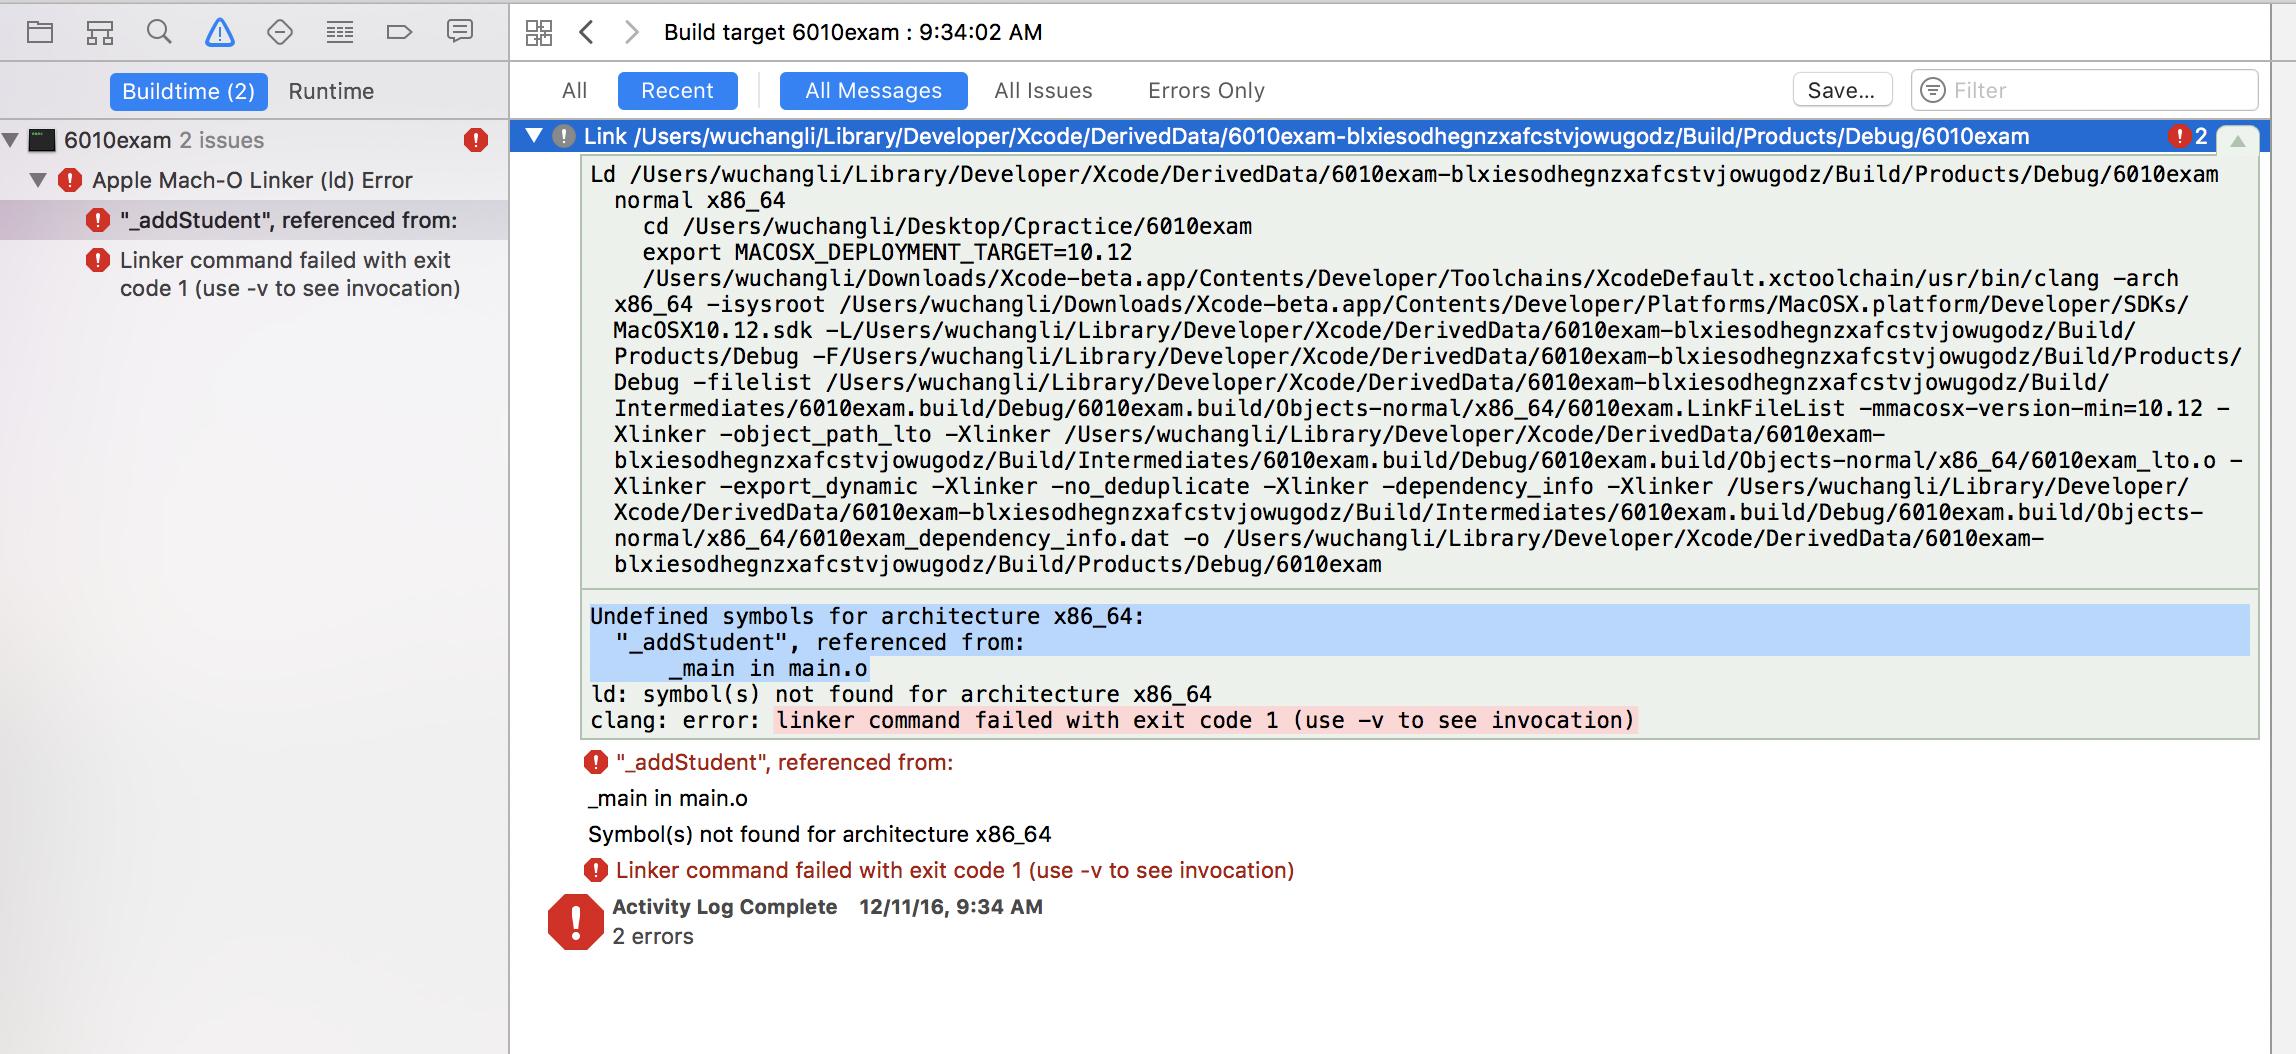The height and width of the screenshot is (1054, 2296).
Task: Select the 6010exam 2 issues row
Action: pyautogui.click(x=254, y=140)
